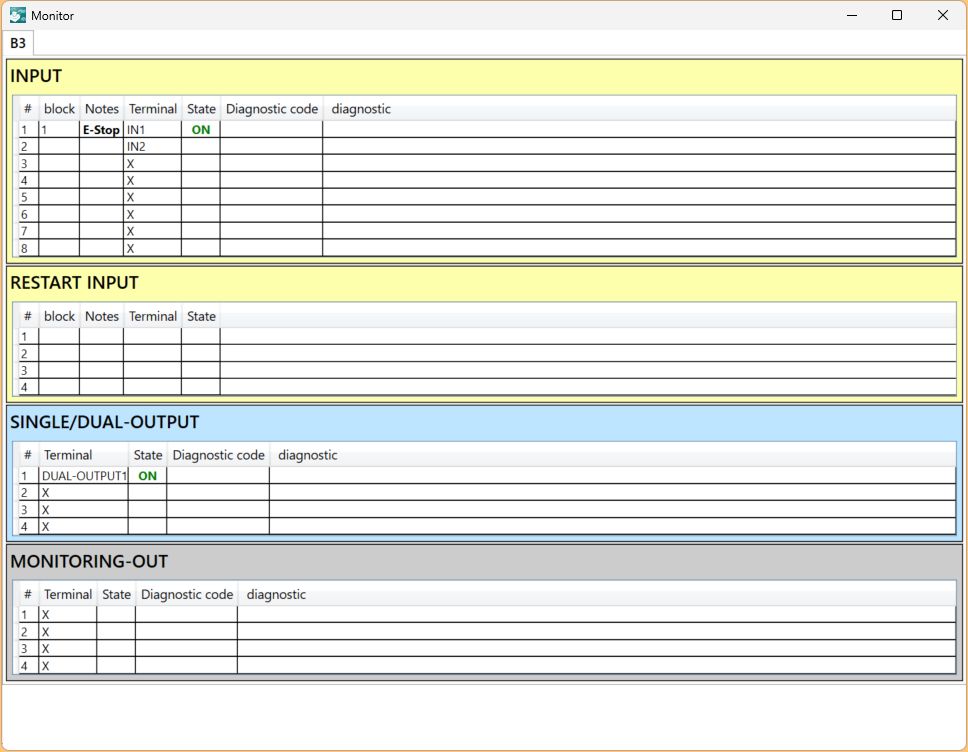Screen dimensions: 968x752
Task: Select the IN1 terminal cell
Action: pos(152,130)
